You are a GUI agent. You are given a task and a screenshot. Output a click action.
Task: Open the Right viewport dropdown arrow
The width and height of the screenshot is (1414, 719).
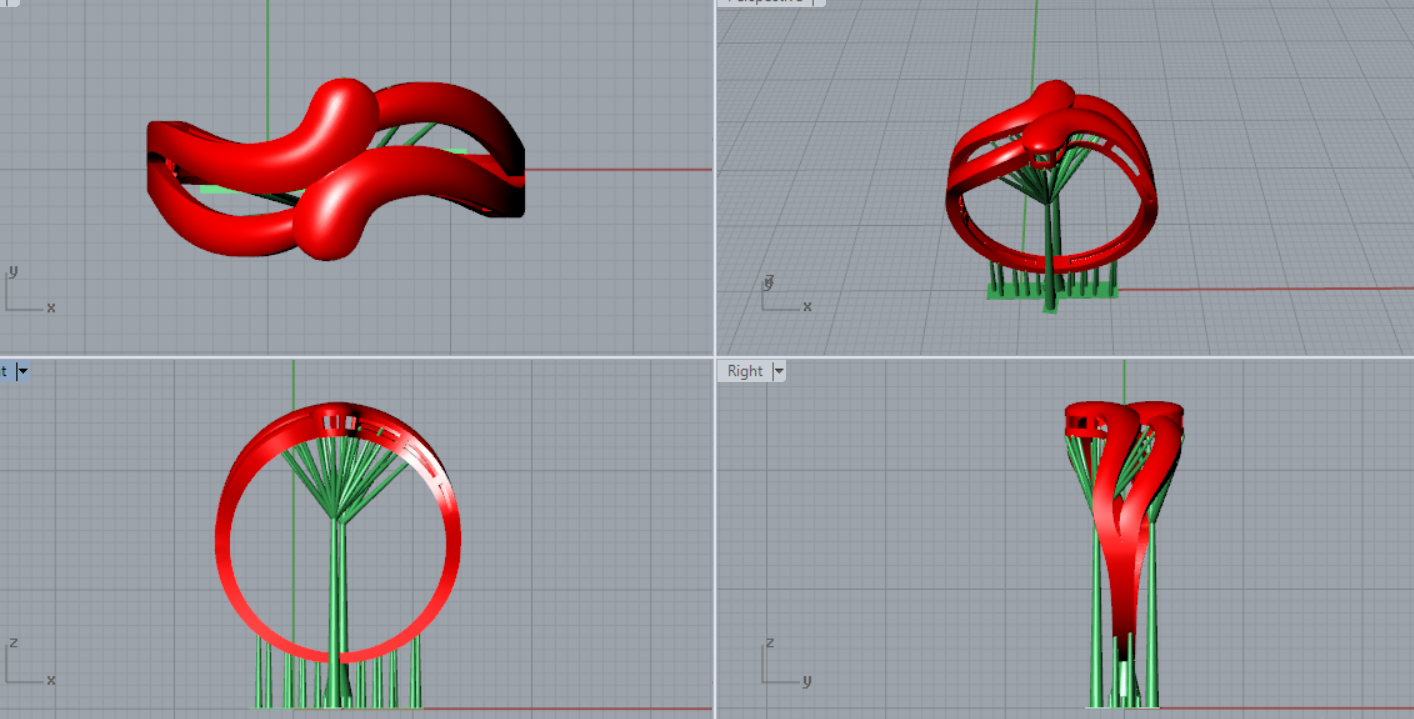[x=779, y=372]
